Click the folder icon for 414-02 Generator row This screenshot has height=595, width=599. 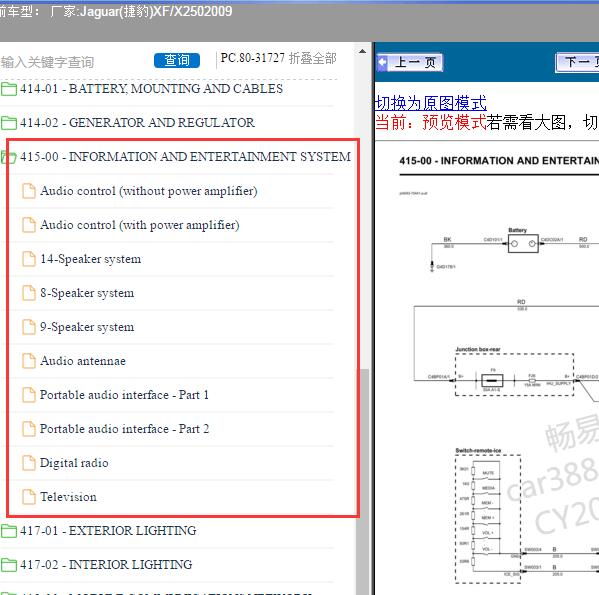point(8,123)
